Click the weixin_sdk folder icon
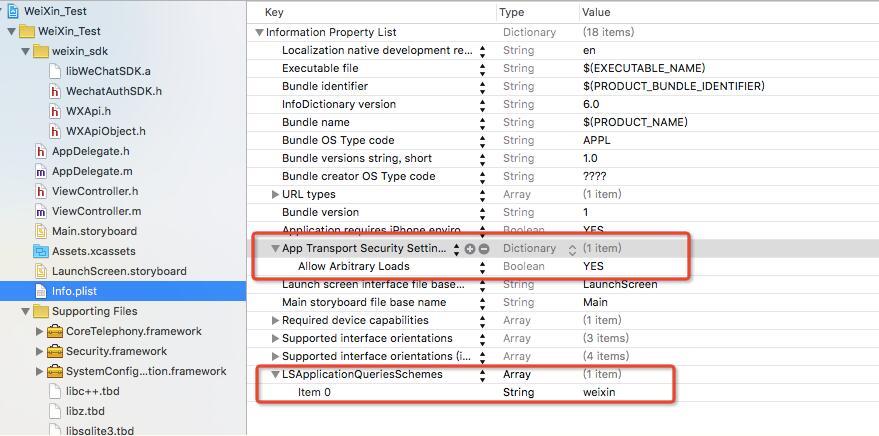 pyautogui.click(x=41, y=51)
